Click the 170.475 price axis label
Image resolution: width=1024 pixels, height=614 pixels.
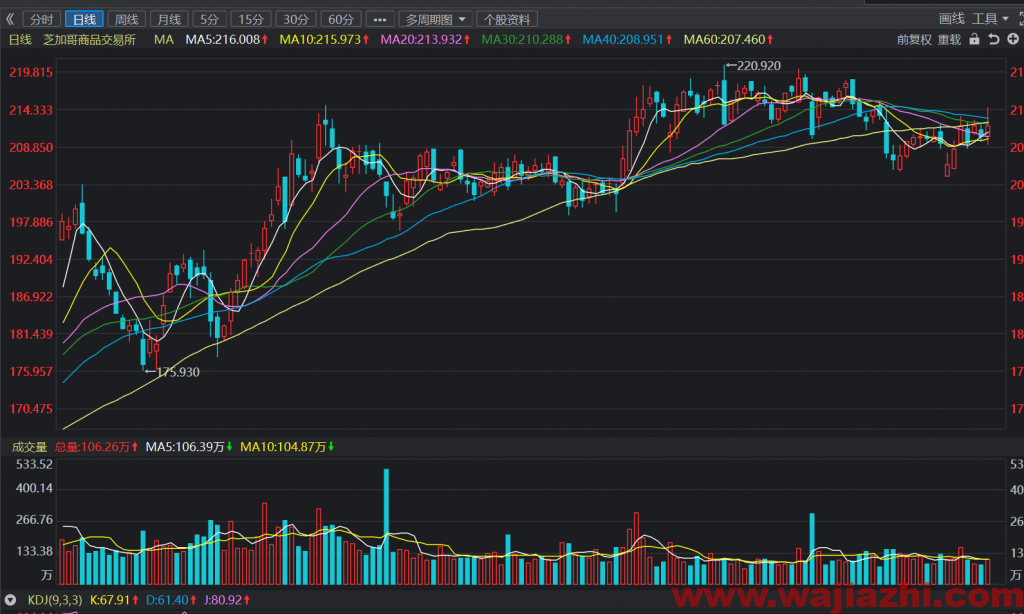[31, 408]
